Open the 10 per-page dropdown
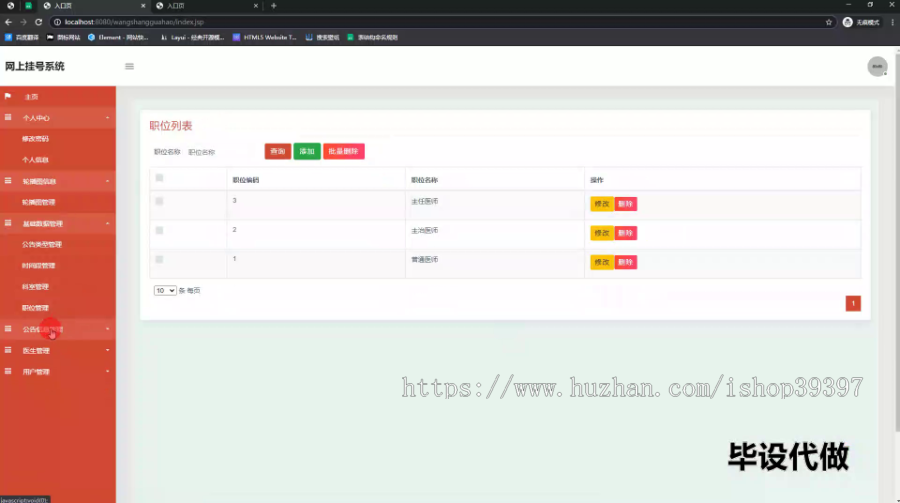The width and height of the screenshot is (900, 503). tap(165, 291)
